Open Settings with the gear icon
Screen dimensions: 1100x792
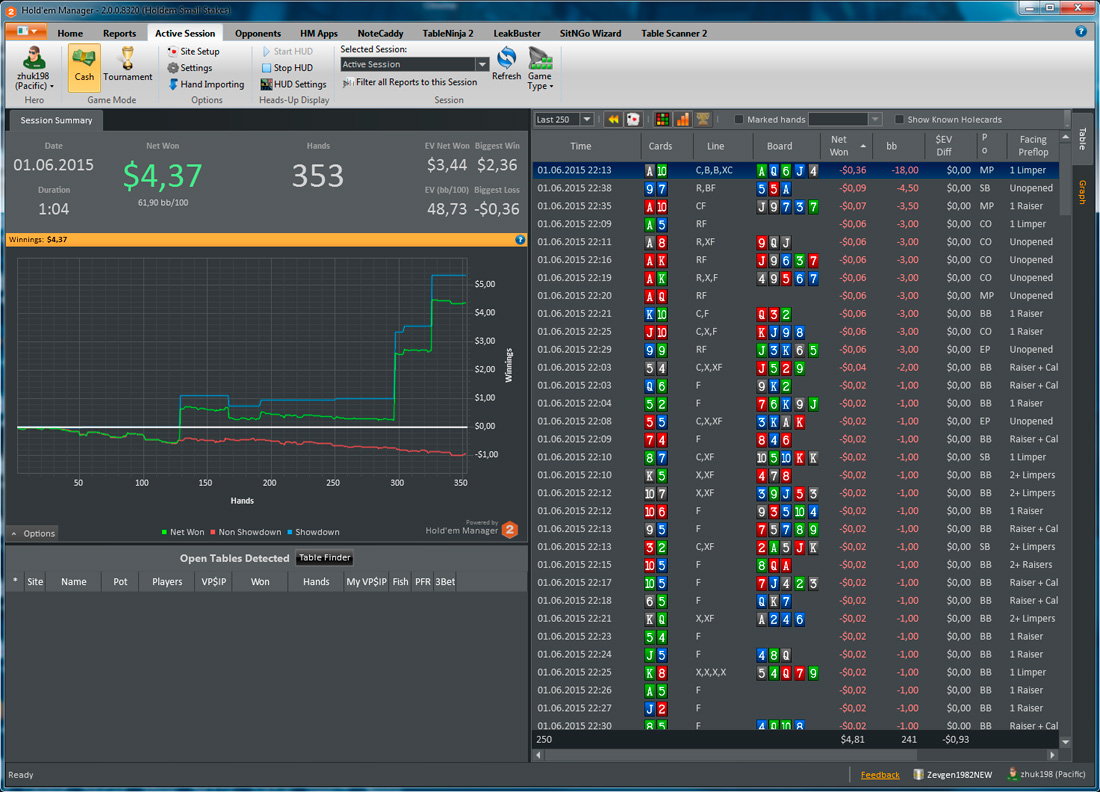coord(173,68)
